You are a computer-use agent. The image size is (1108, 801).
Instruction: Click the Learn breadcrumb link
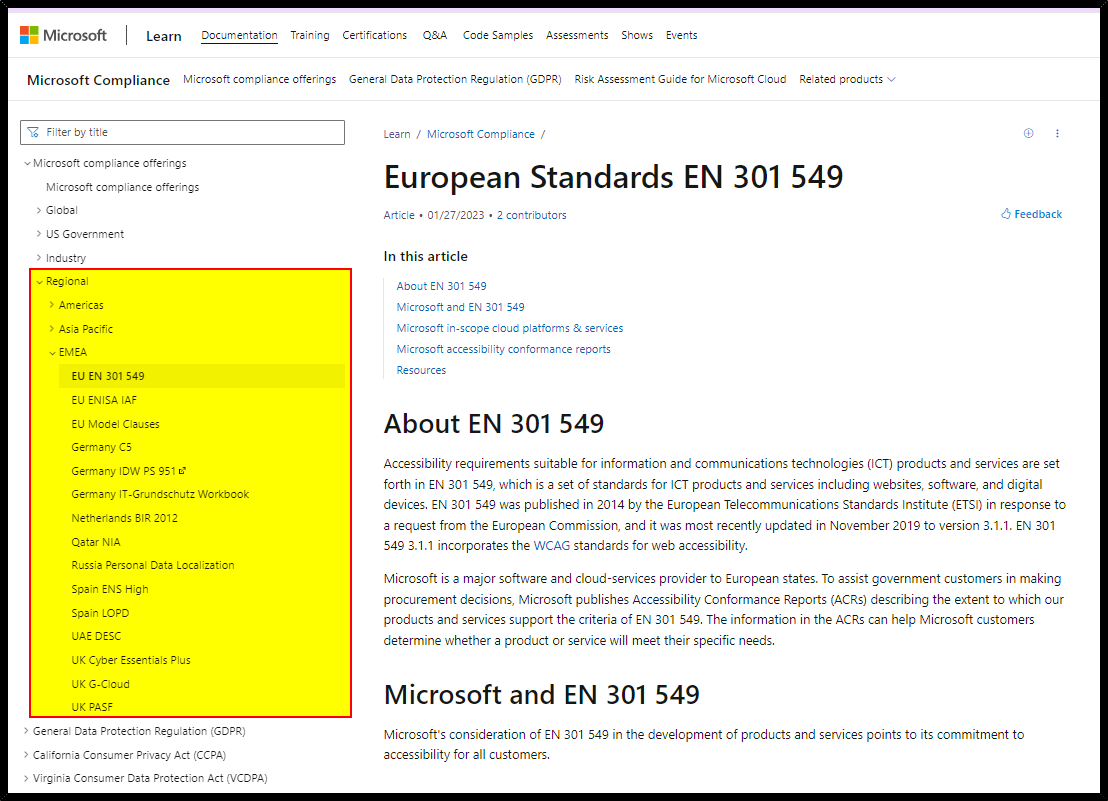(x=396, y=134)
